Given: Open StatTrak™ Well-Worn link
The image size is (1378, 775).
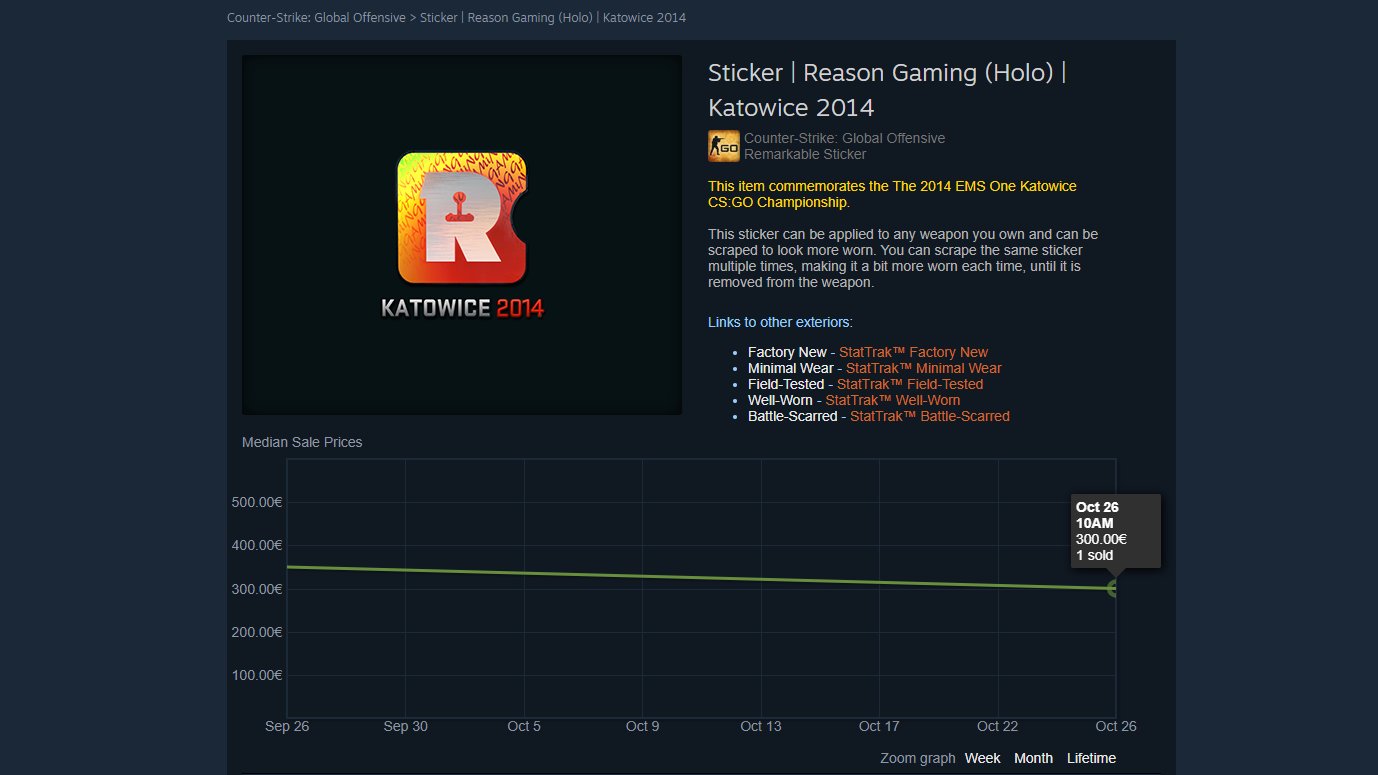Looking at the screenshot, I should 892,400.
